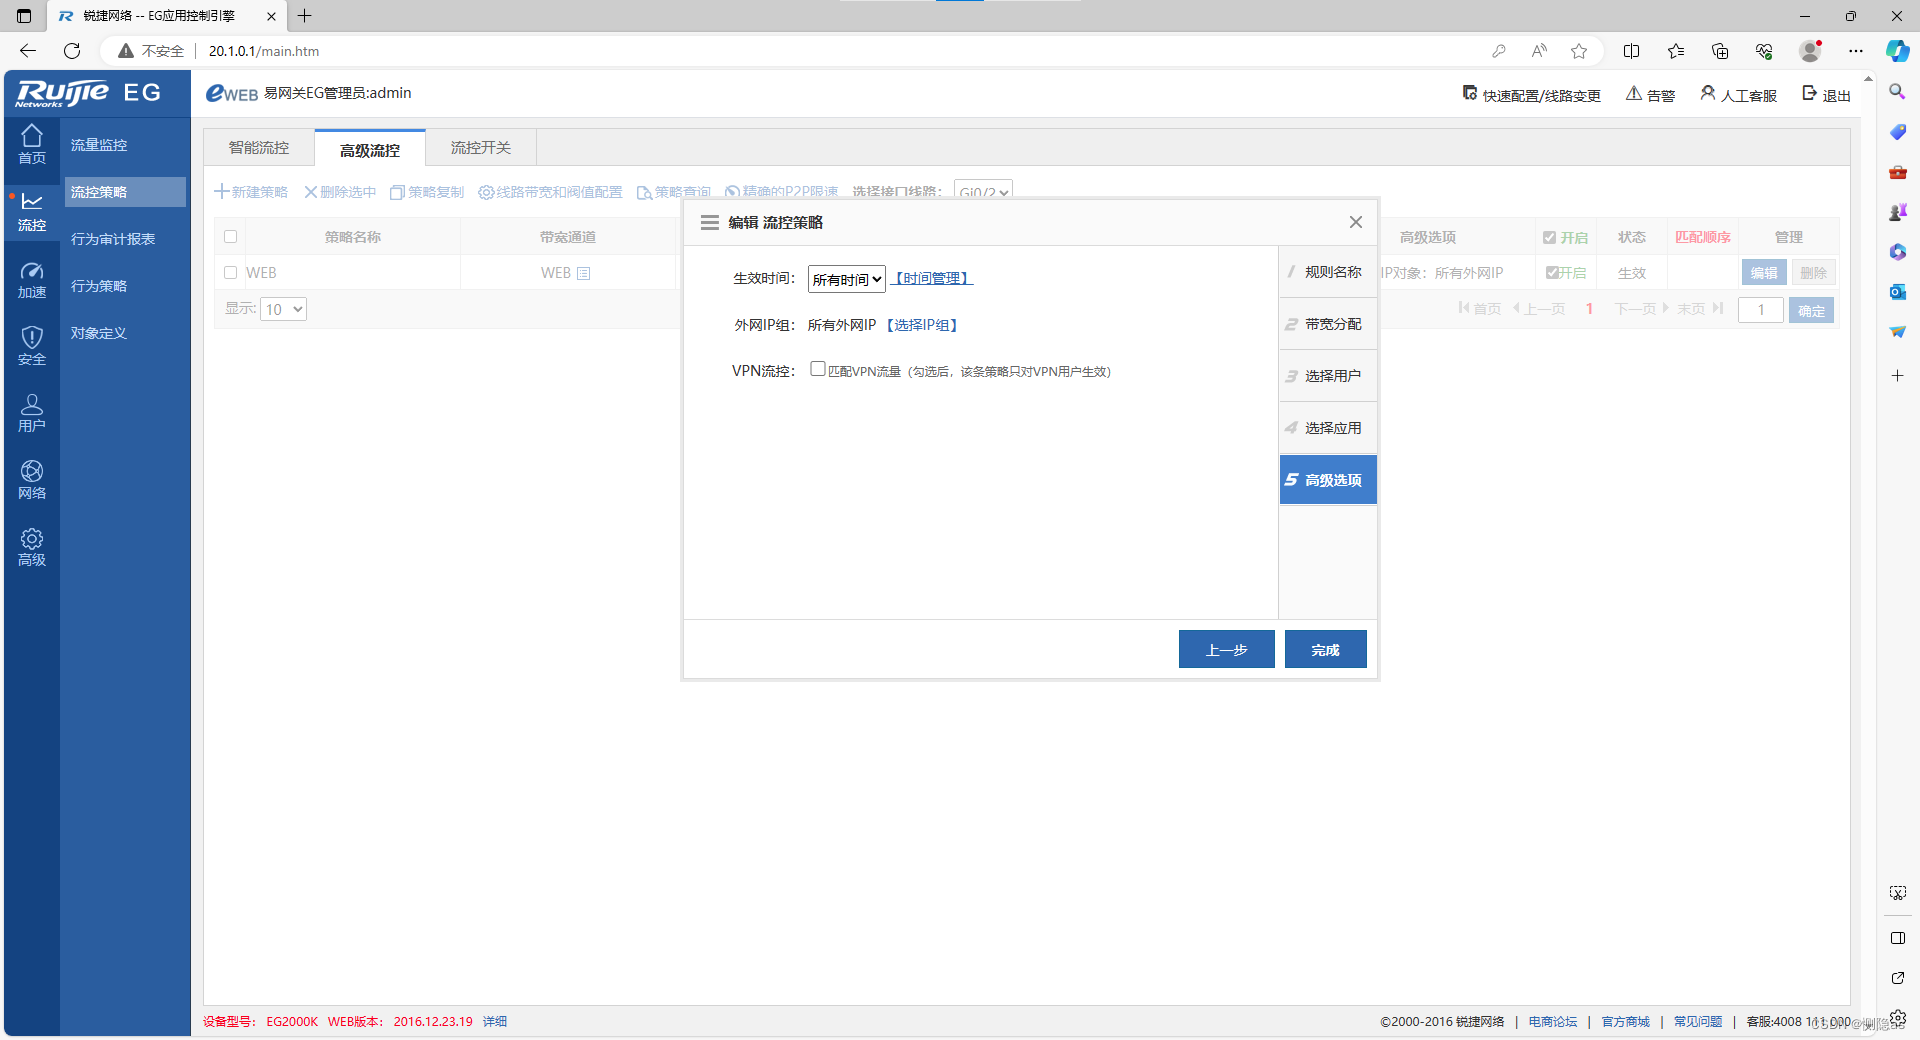Click the pagination 确定 button
Viewport: 1920px width, 1040px height.
click(1811, 310)
